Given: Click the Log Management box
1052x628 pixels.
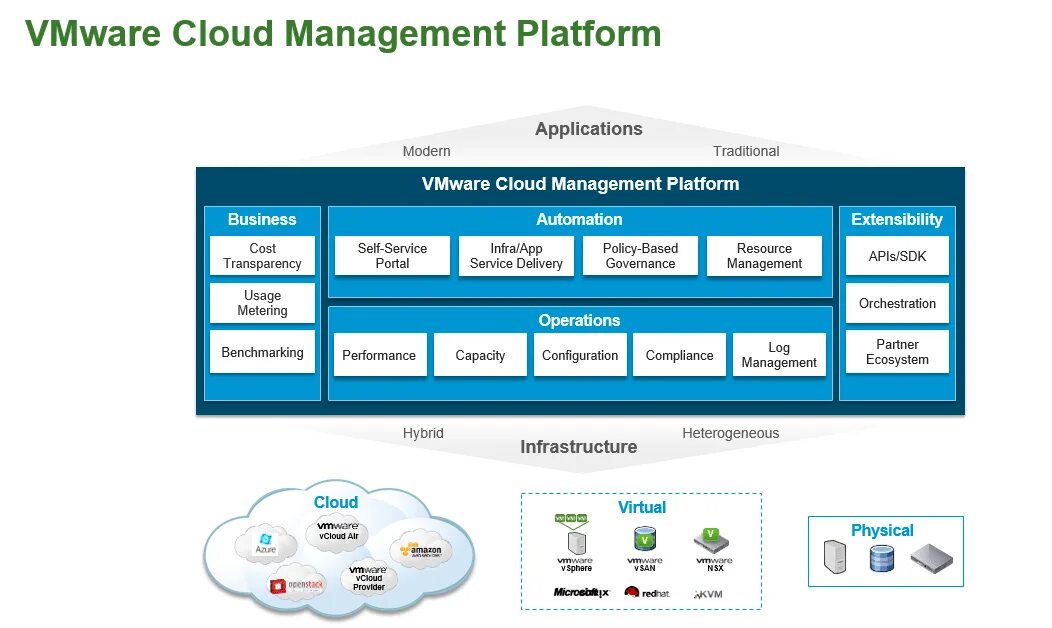Looking at the screenshot, I should coord(779,355).
